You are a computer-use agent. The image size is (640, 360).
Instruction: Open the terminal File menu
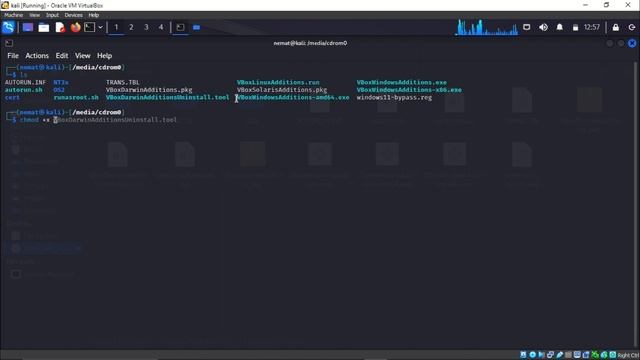pos(13,56)
